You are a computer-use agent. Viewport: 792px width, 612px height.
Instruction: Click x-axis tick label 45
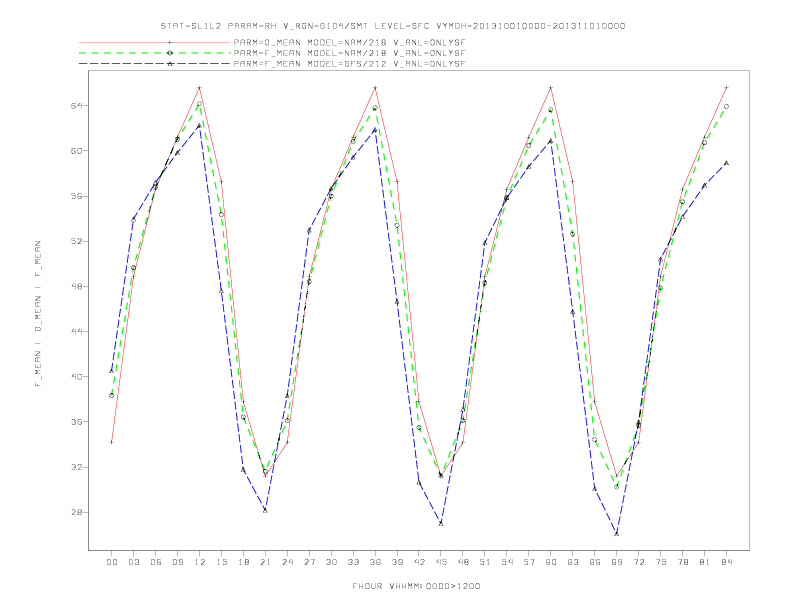441,562
